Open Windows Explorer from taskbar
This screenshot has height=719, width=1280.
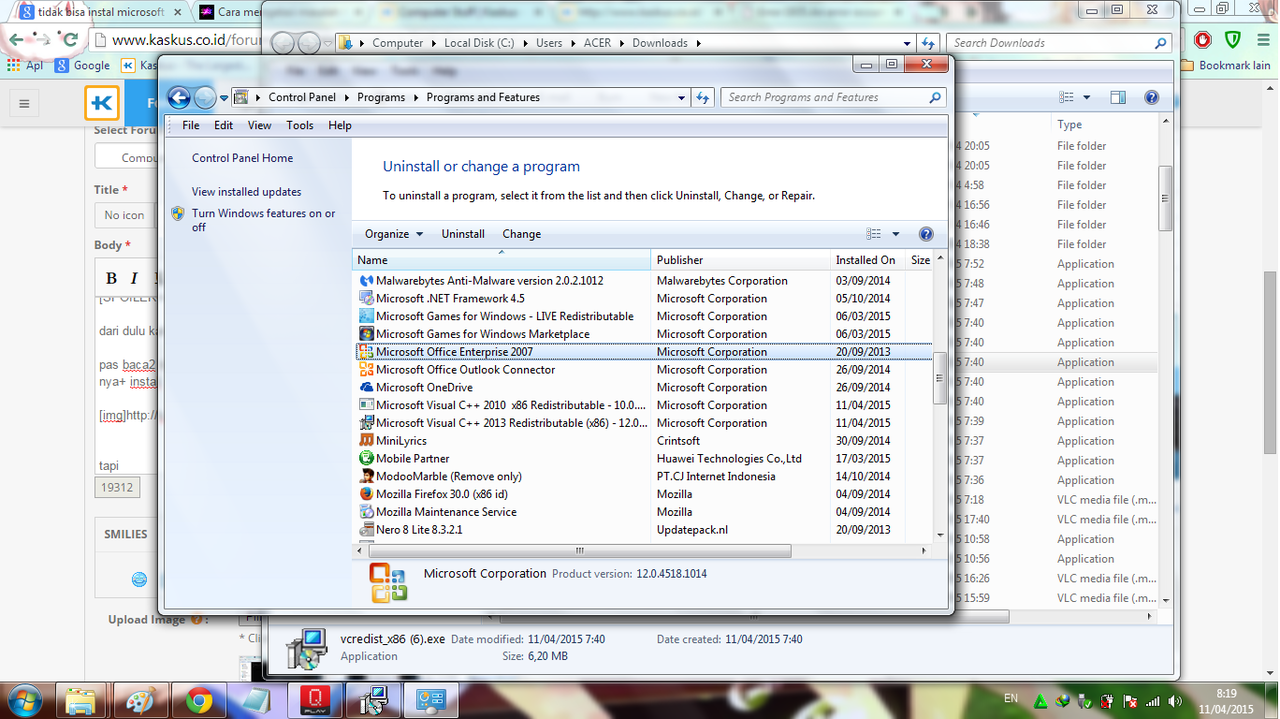(82, 699)
